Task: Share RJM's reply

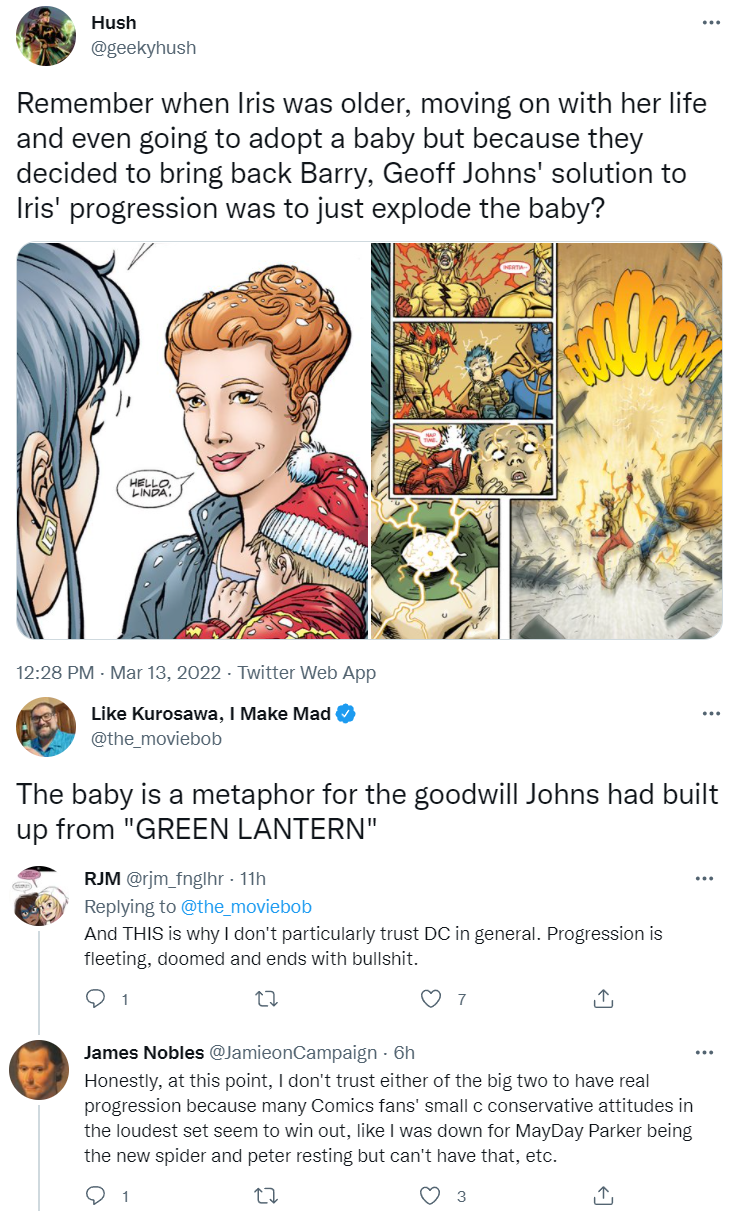Action: point(603,998)
